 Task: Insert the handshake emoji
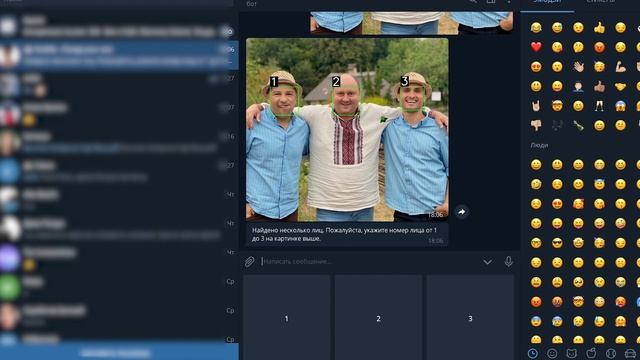tap(620, 86)
